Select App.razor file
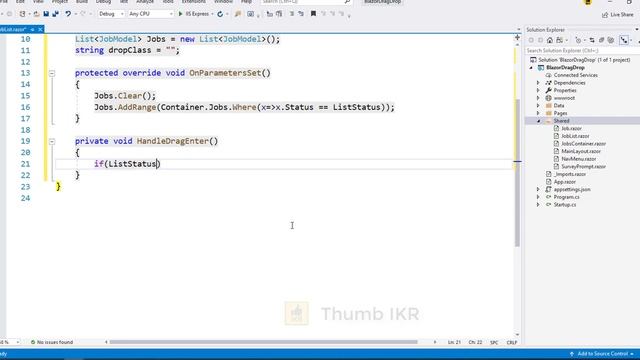 pos(564,182)
